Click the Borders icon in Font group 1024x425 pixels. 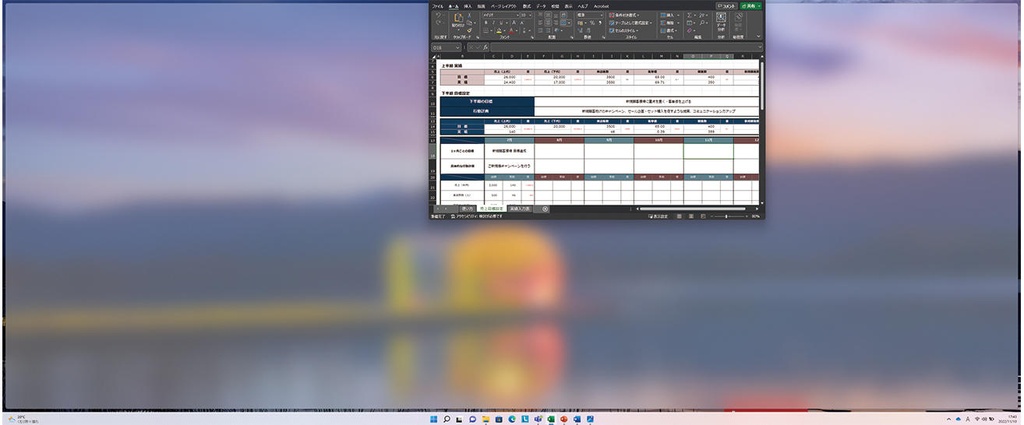click(486, 31)
